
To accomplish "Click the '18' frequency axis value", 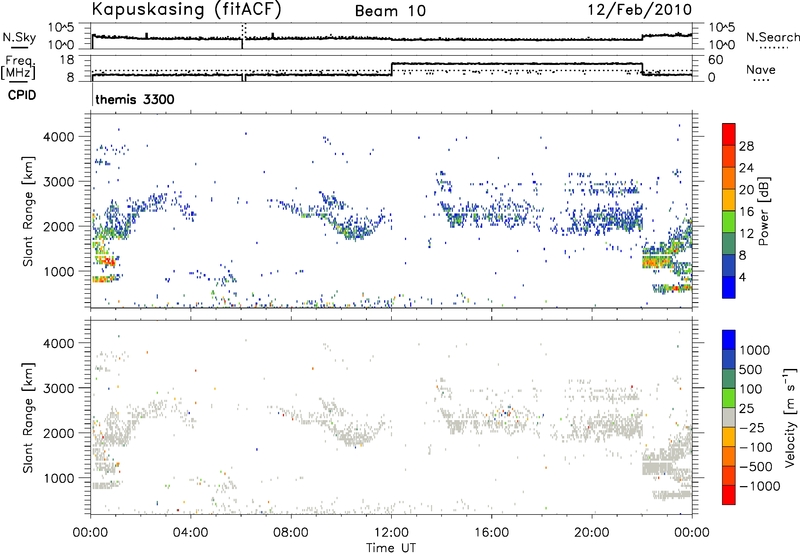I will coord(67,60).
